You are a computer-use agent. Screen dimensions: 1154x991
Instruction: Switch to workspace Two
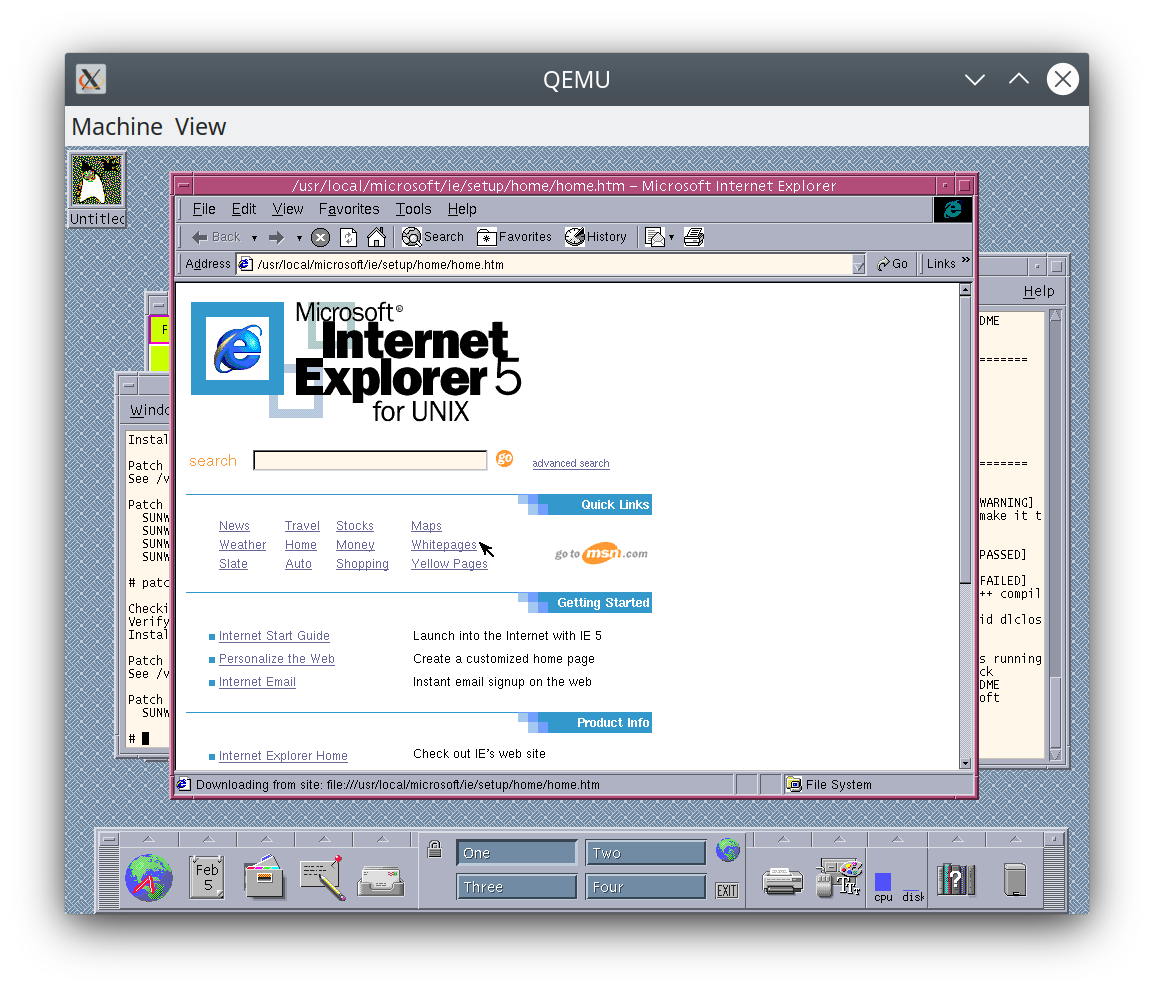[x=645, y=853]
